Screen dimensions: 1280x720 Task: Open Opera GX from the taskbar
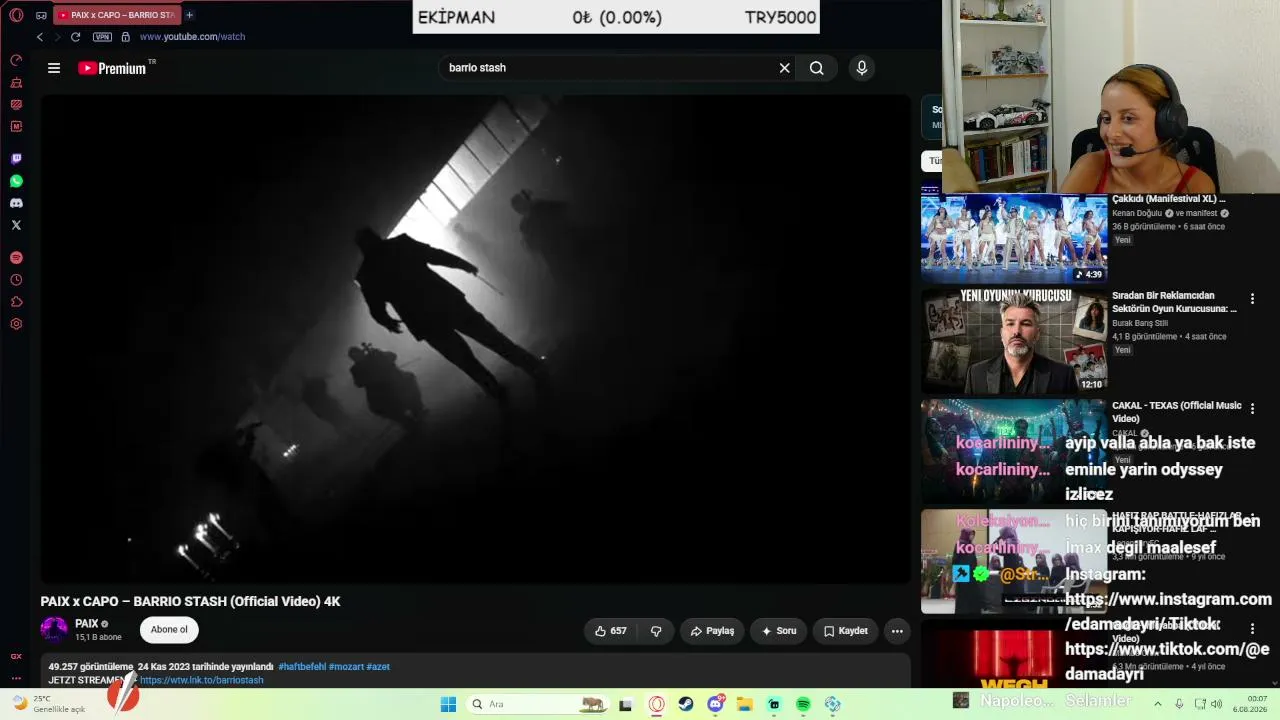coord(656,704)
